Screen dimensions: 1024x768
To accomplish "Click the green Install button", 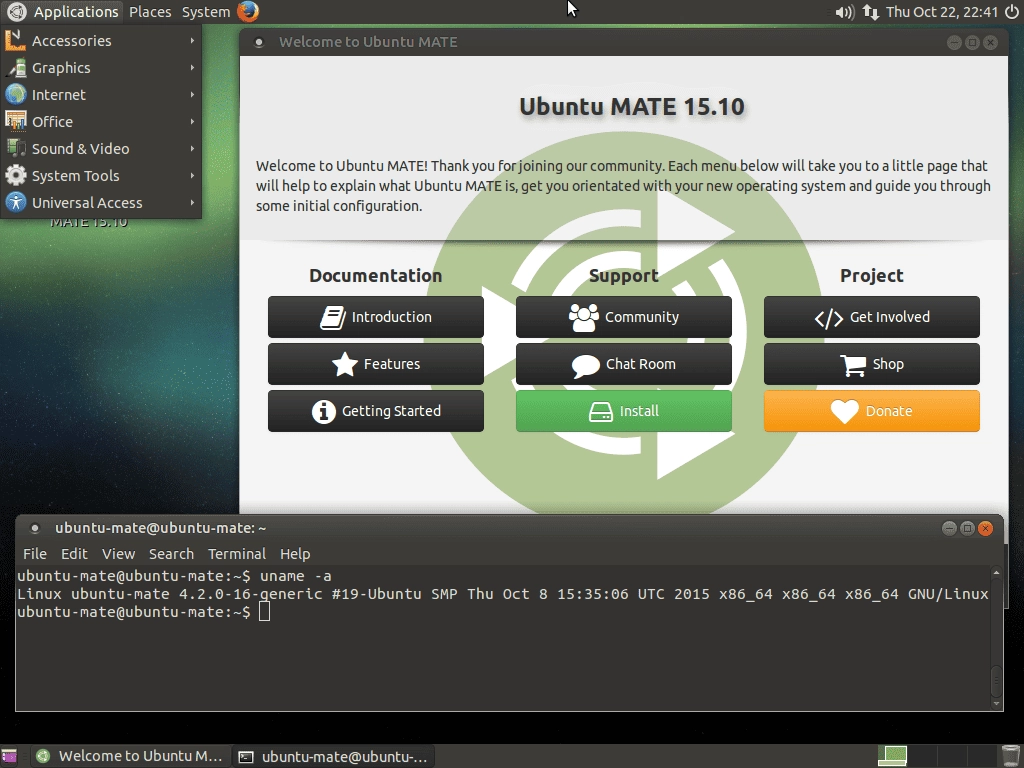I will (624, 411).
